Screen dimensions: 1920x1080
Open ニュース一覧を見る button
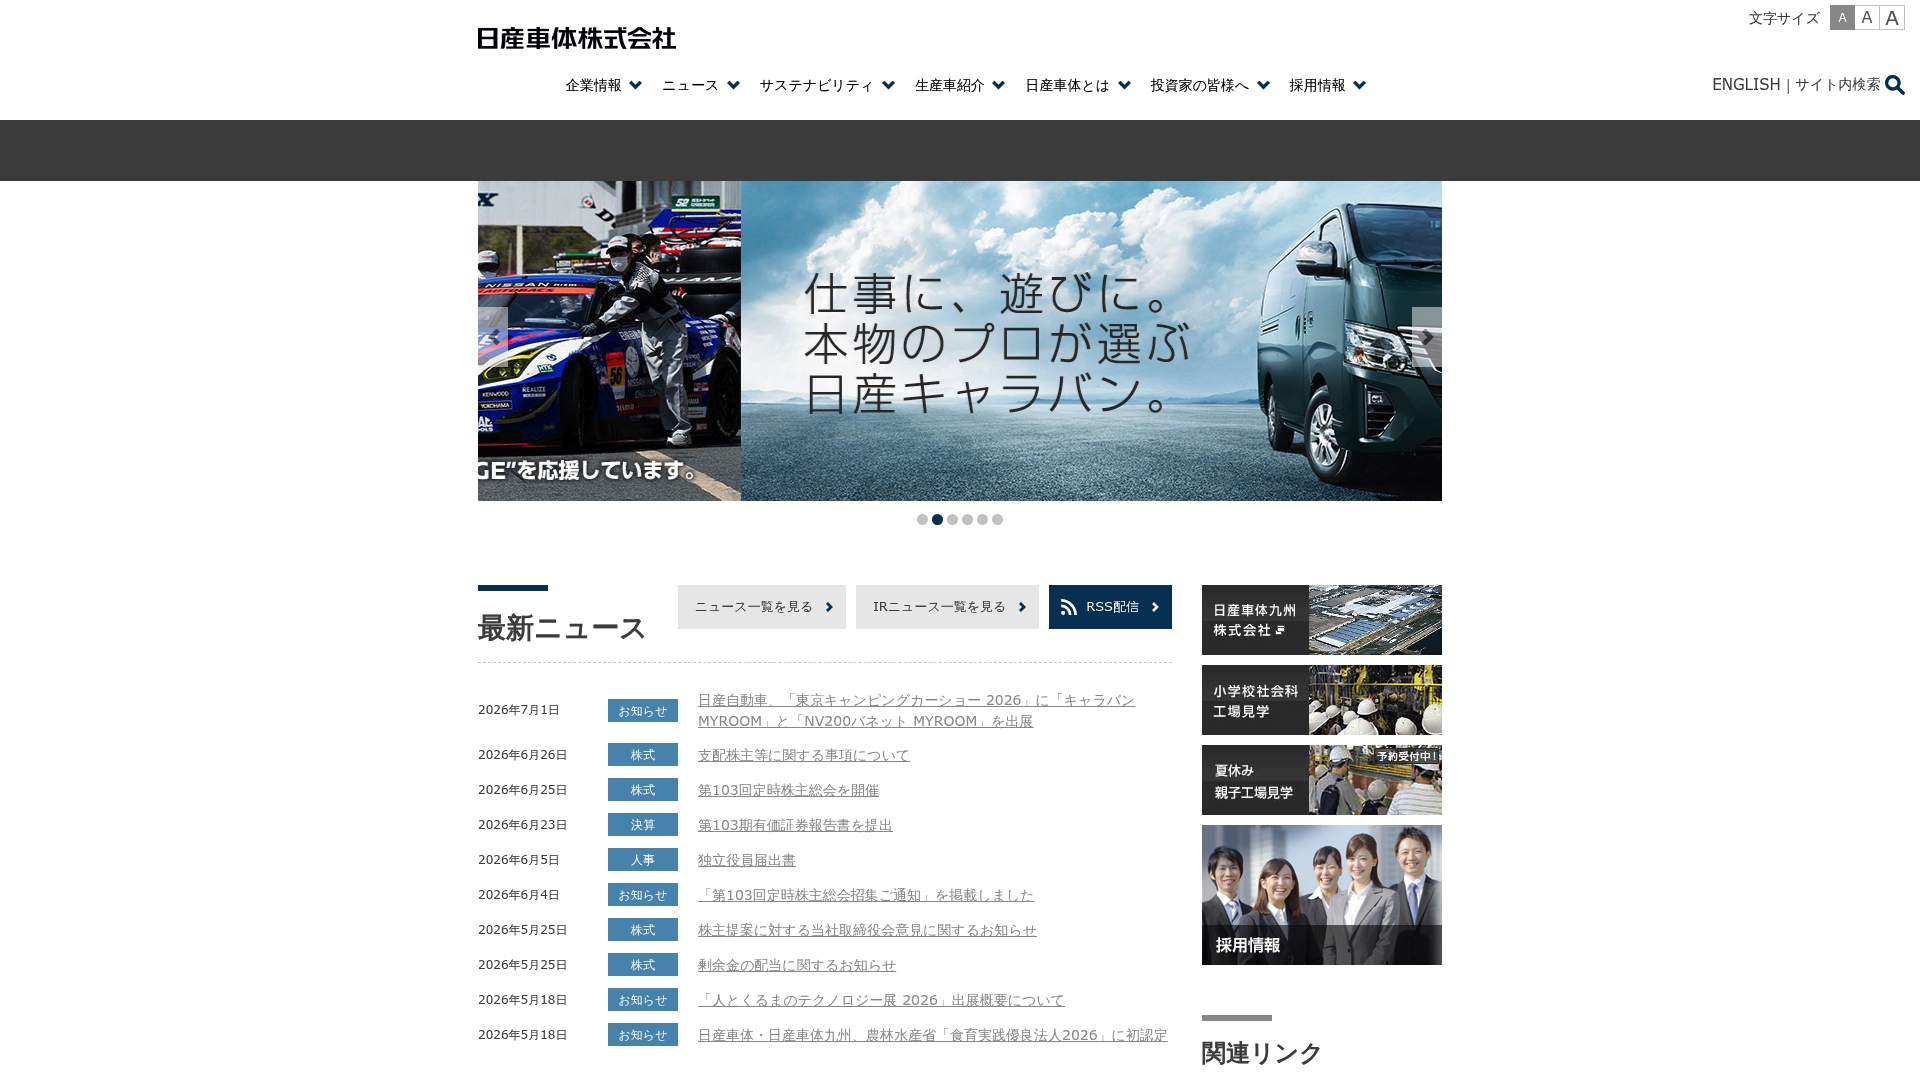pos(762,607)
